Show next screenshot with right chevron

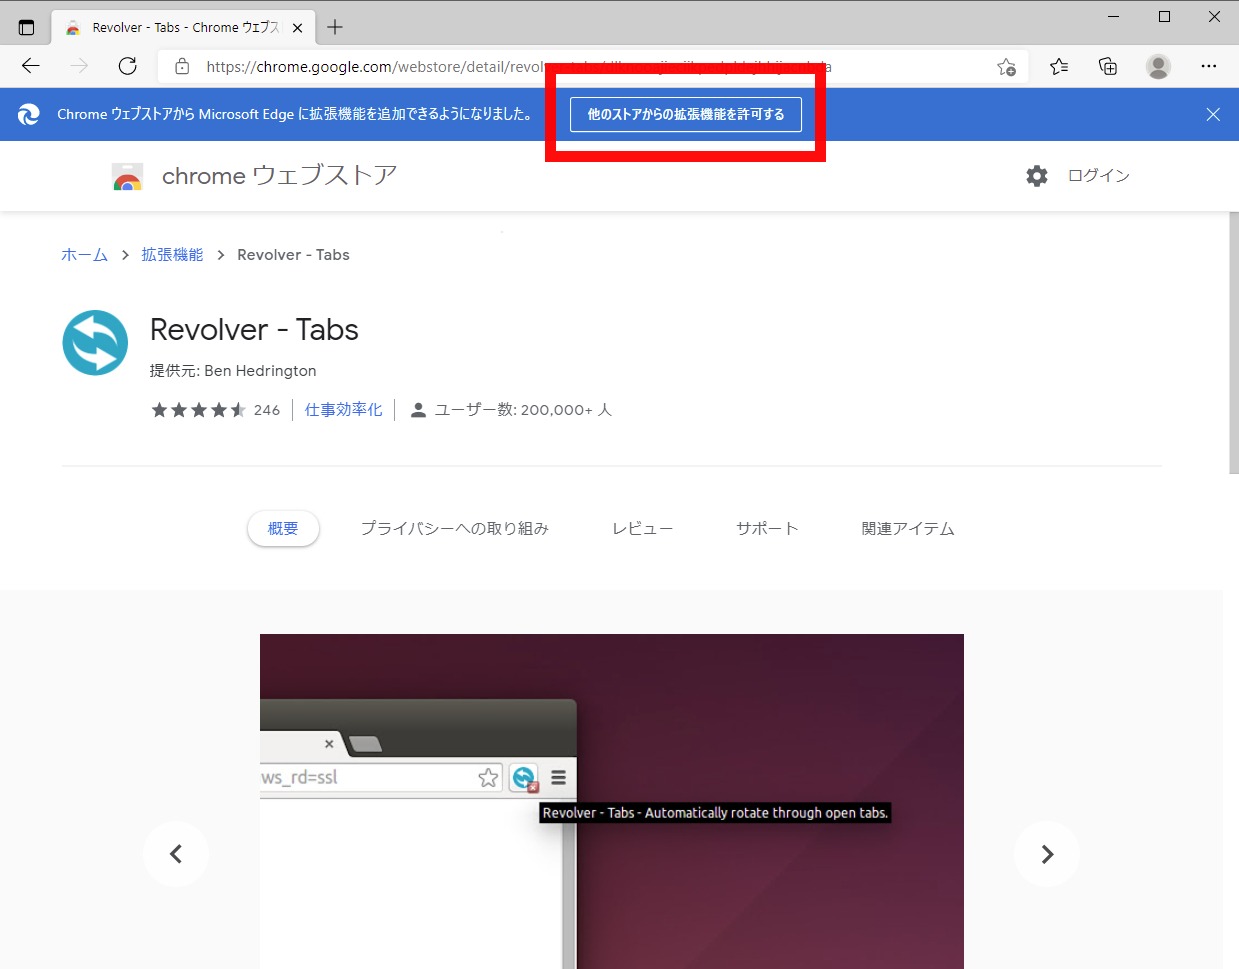[1046, 854]
